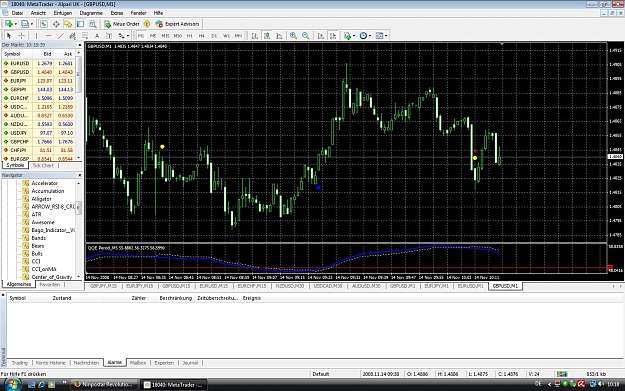Open the GBPUSD,M15 chart tab
625x391 pixels.
[176, 286]
